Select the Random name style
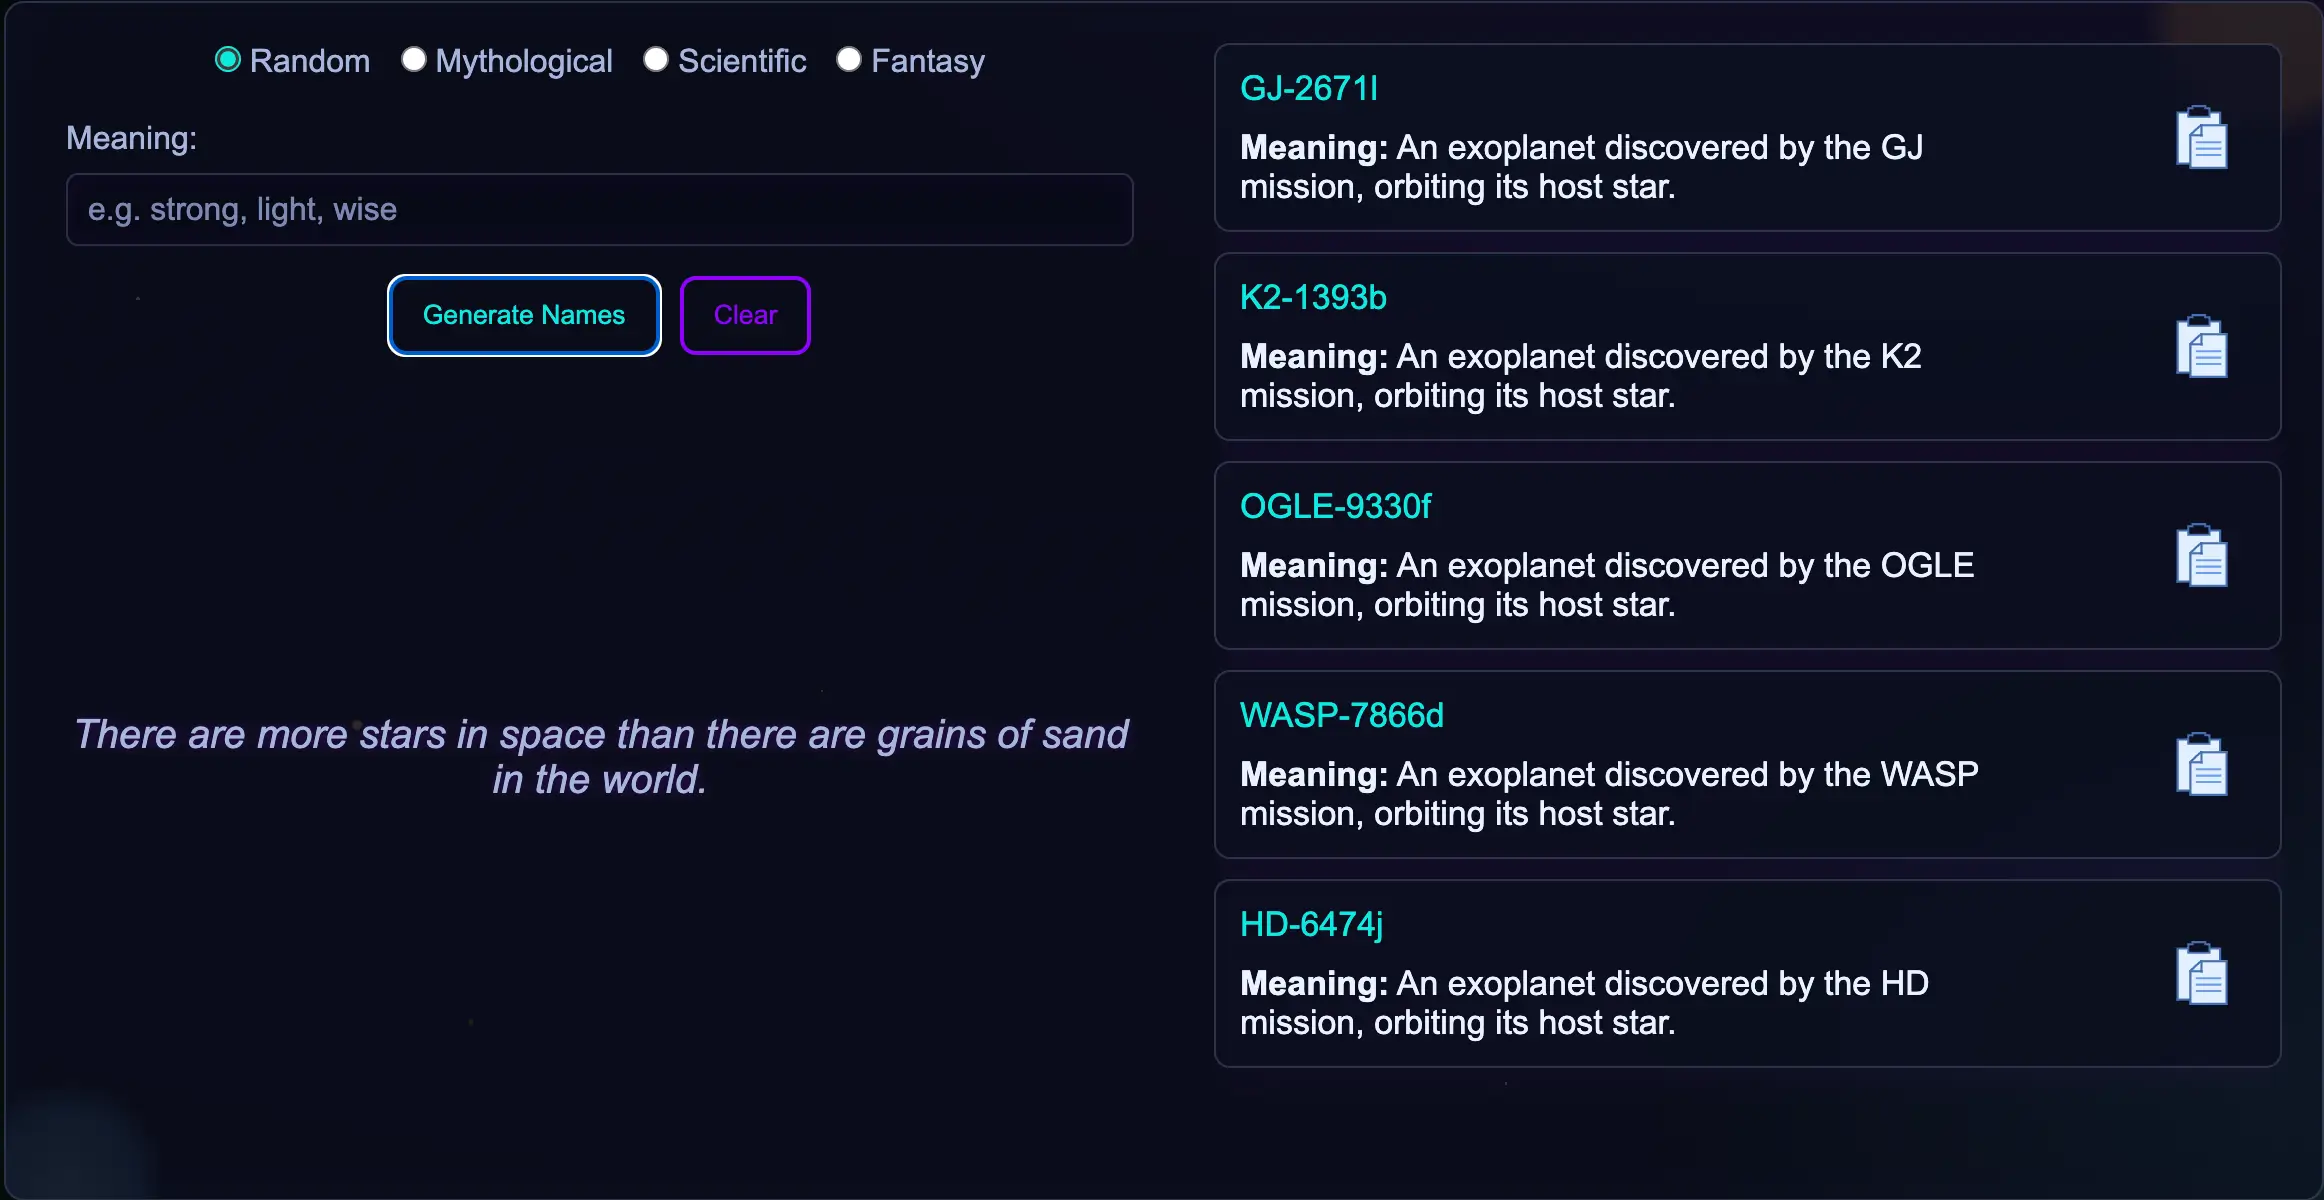Viewport: 2324px width, 1200px height. tap(227, 59)
